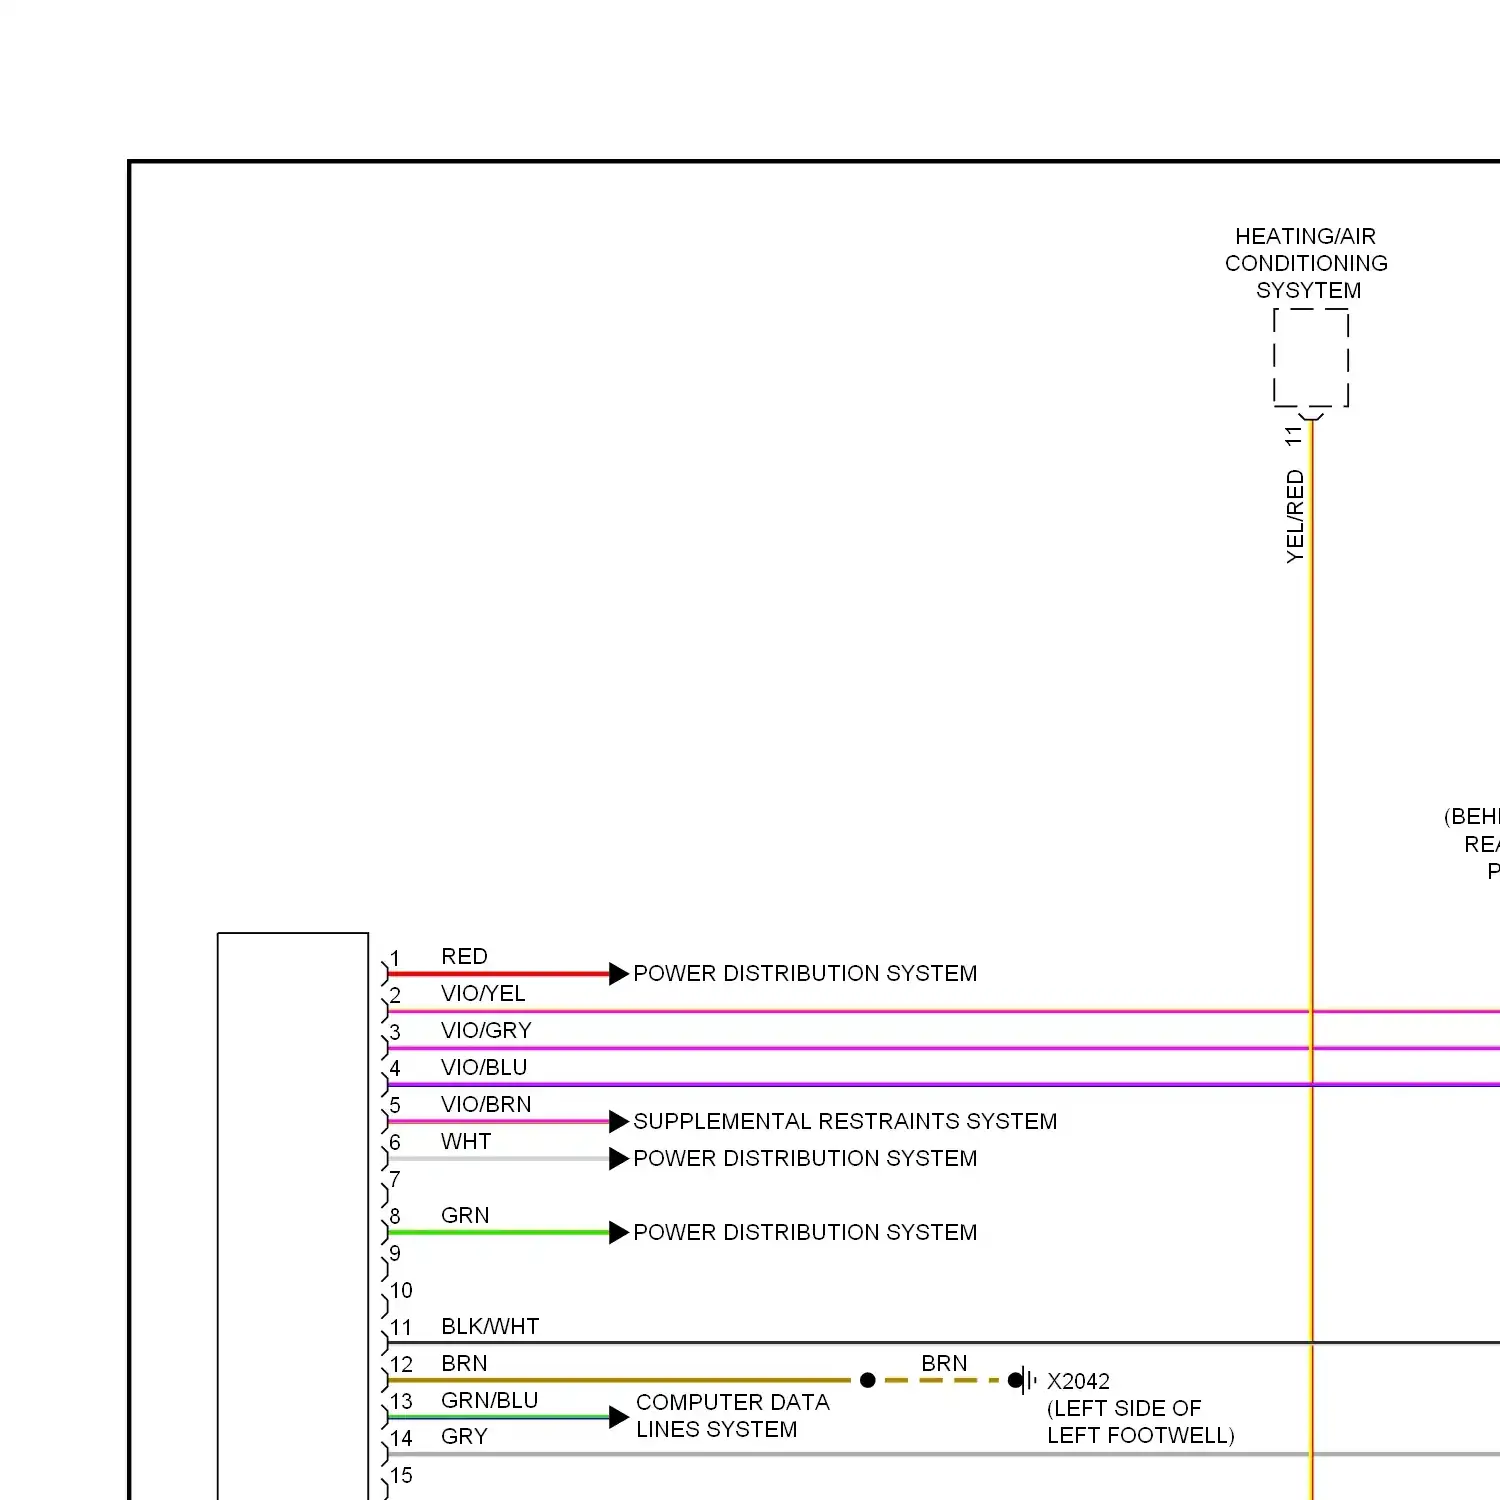
Task: Select the BRN label next to pin 12
Action: [x=464, y=1363]
